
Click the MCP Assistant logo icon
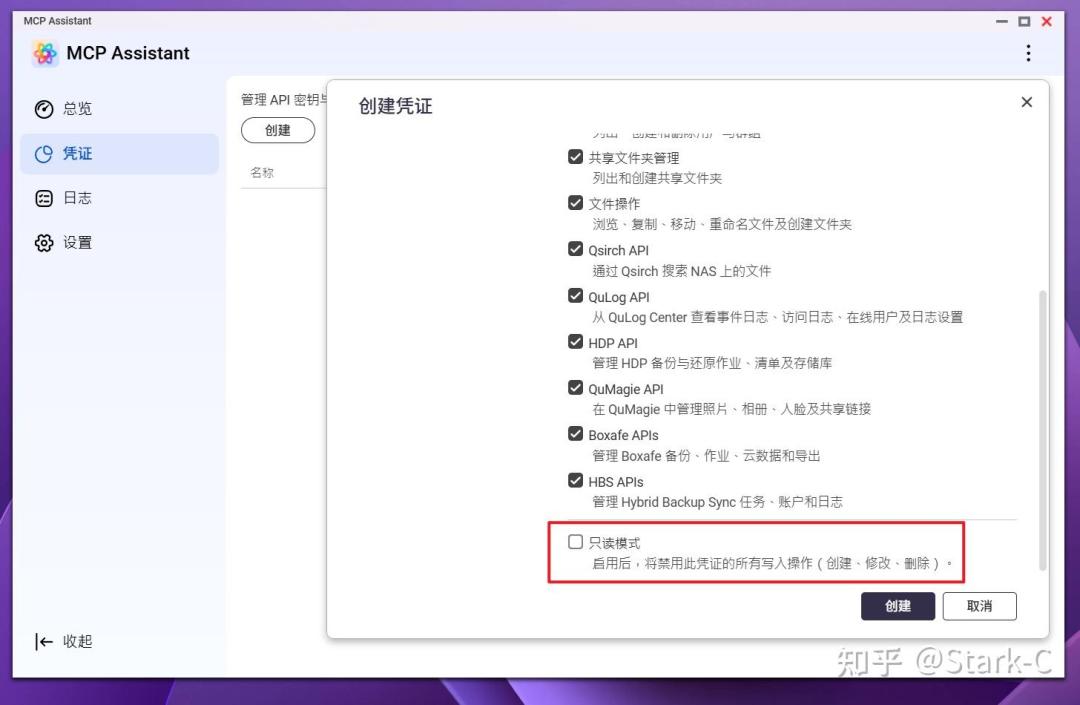(45, 53)
